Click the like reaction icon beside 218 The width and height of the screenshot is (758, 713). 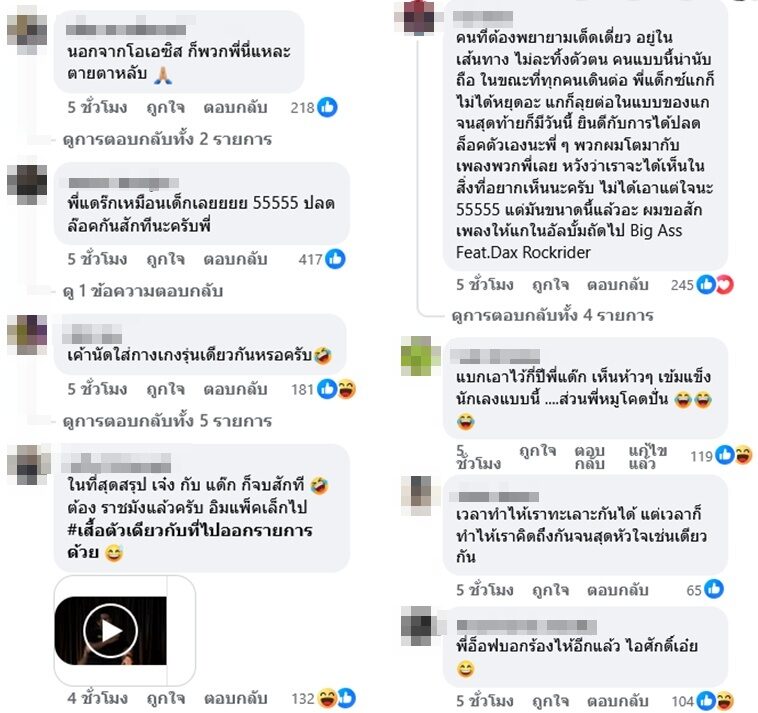(327, 107)
